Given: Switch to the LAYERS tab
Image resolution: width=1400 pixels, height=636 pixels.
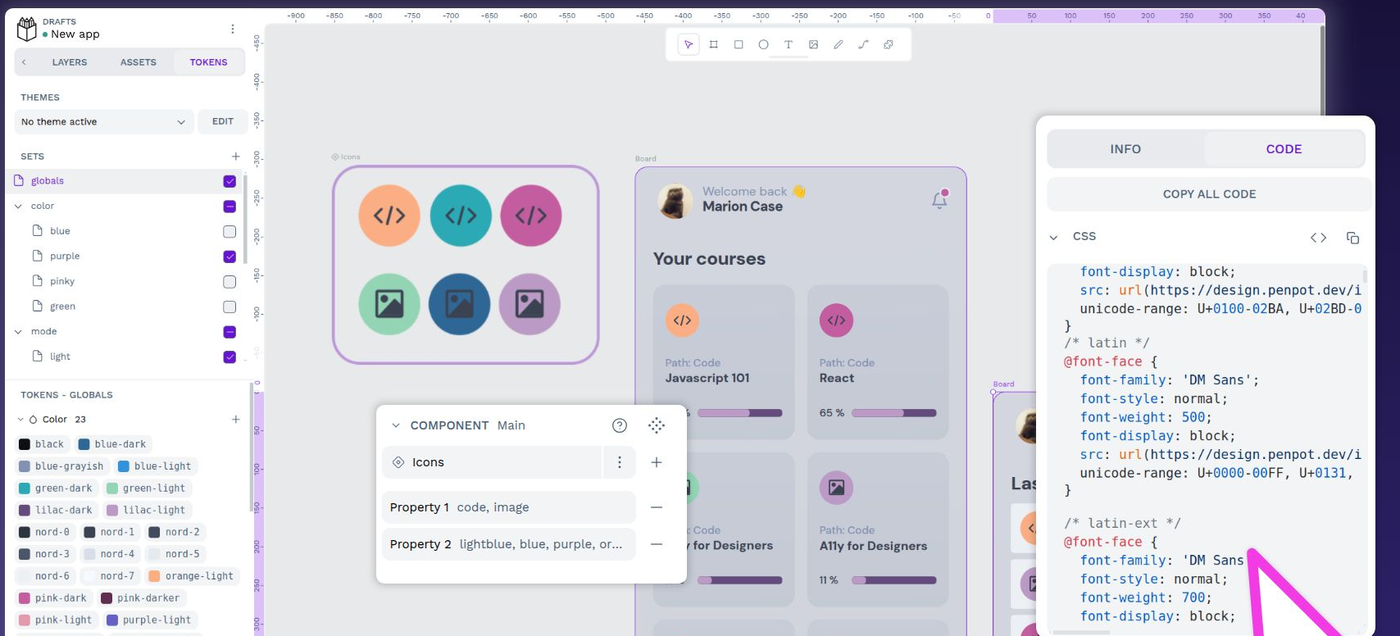Looking at the screenshot, I should pyautogui.click(x=70, y=62).
